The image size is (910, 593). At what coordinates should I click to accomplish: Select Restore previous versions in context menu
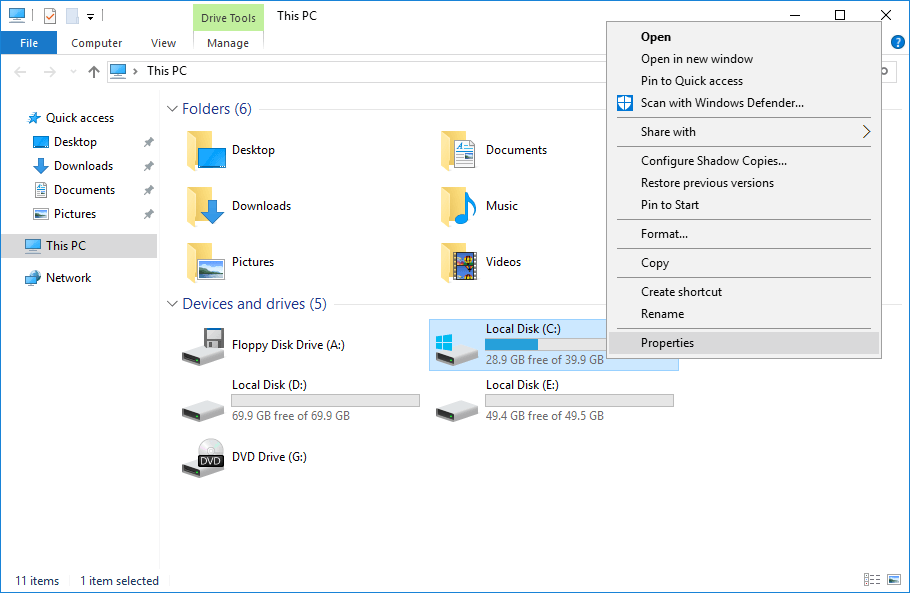pyautogui.click(x=708, y=183)
